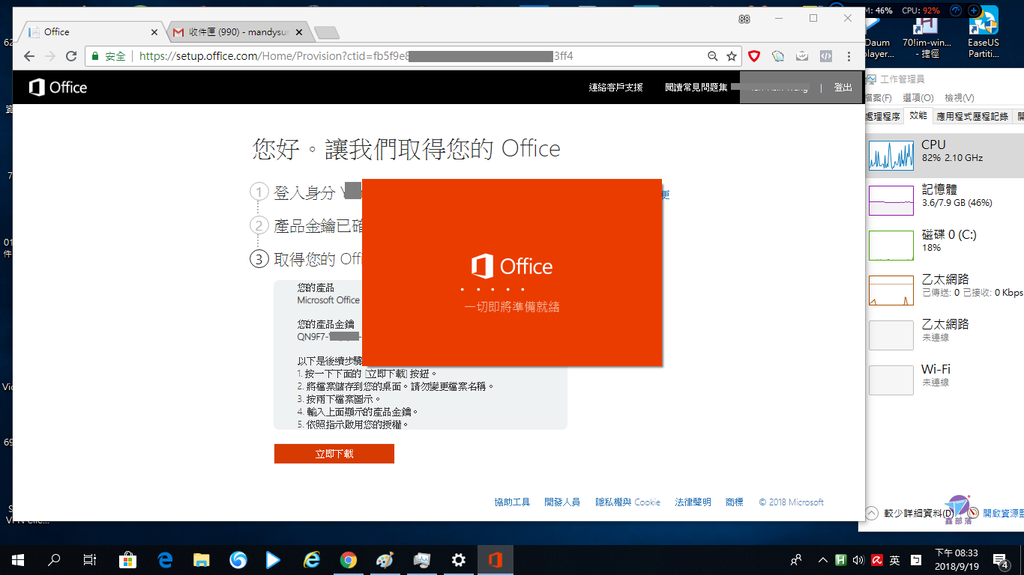Click step 3 取得您的 Office heading
The width and height of the screenshot is (1024, 575).
(317, 259)
